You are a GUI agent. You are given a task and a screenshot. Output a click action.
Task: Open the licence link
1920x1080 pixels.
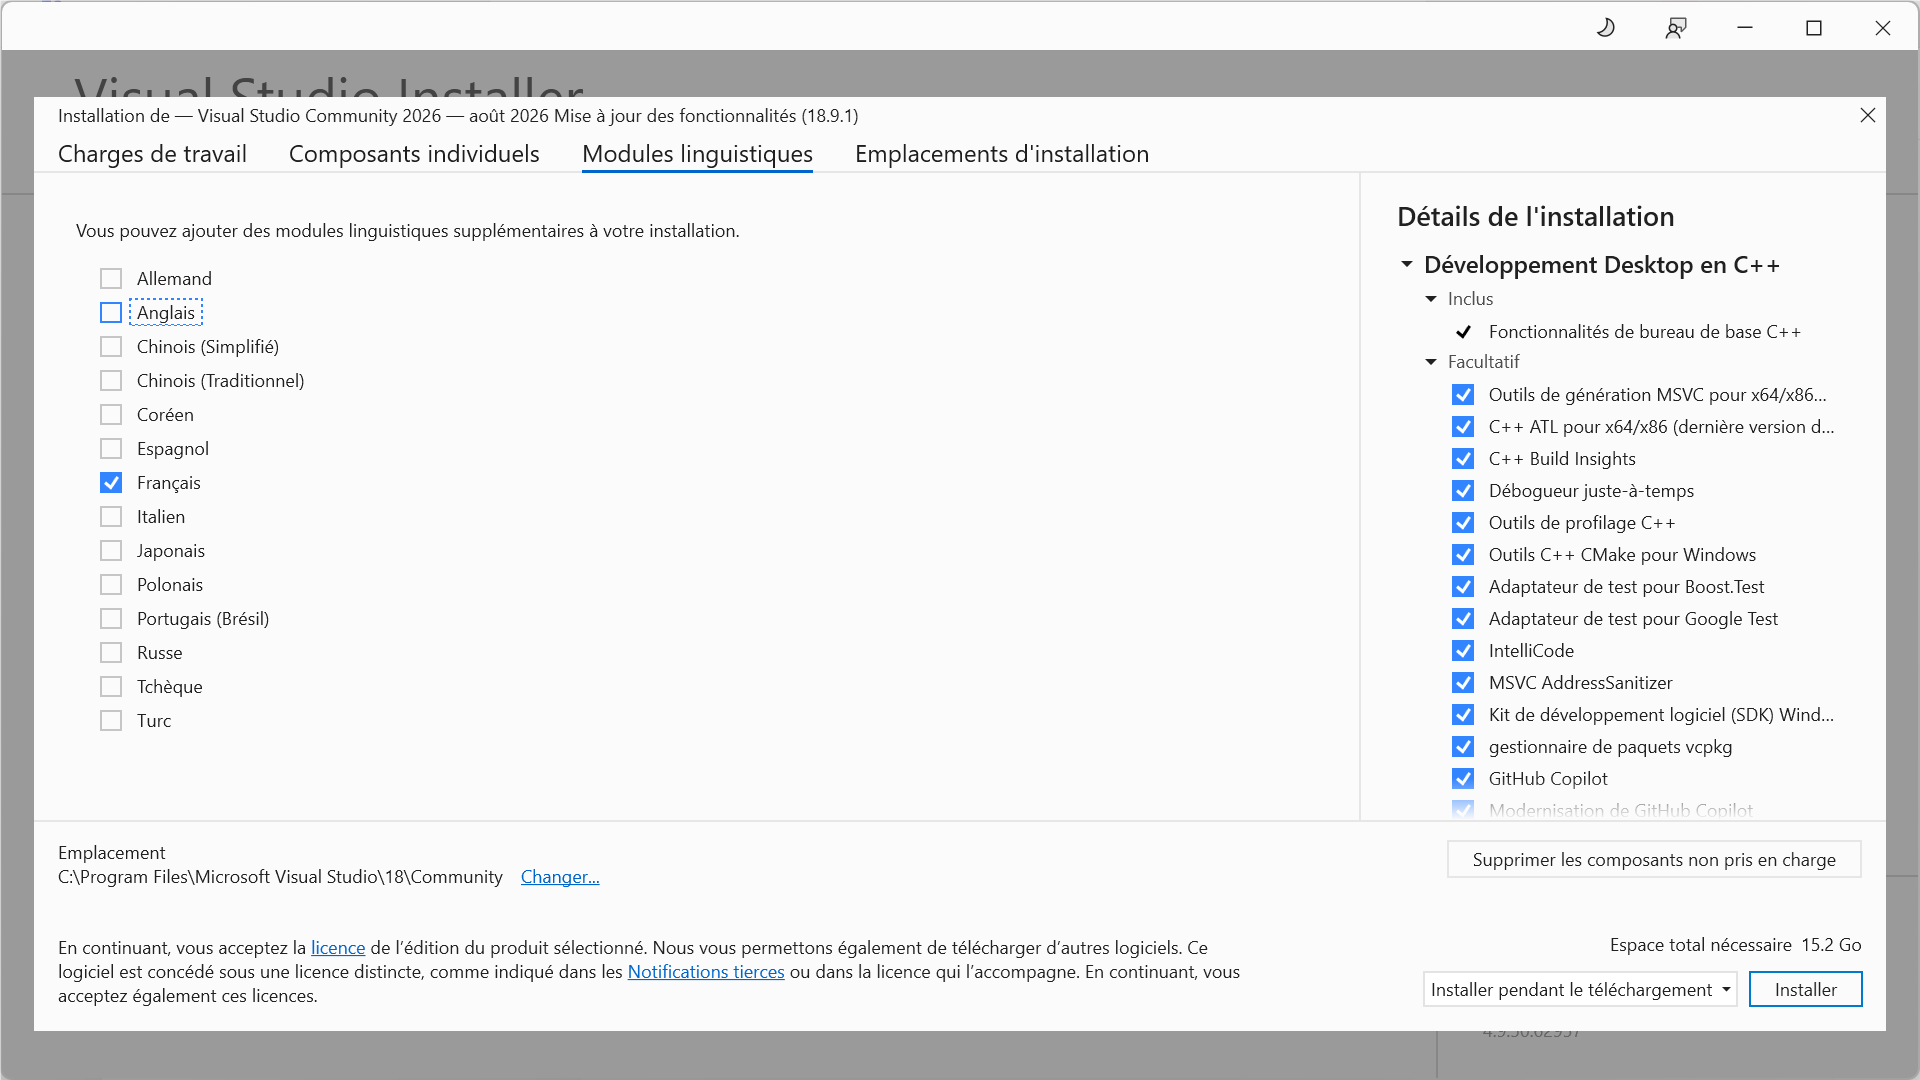(338, 948)
